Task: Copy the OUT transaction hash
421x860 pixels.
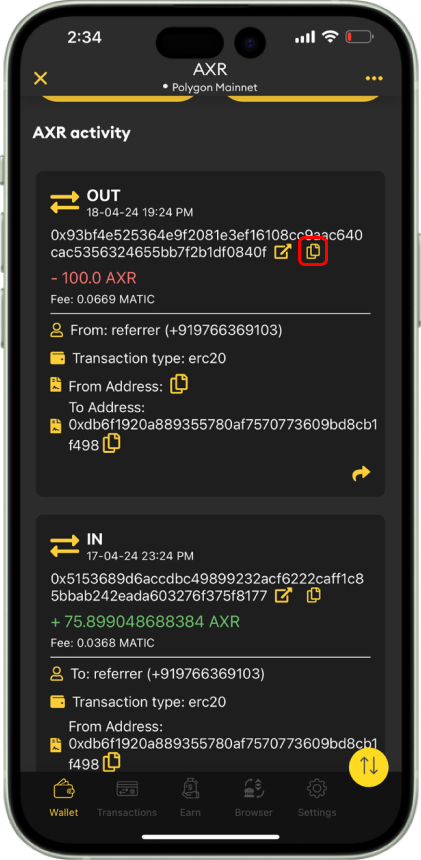Action: (313, 252)
